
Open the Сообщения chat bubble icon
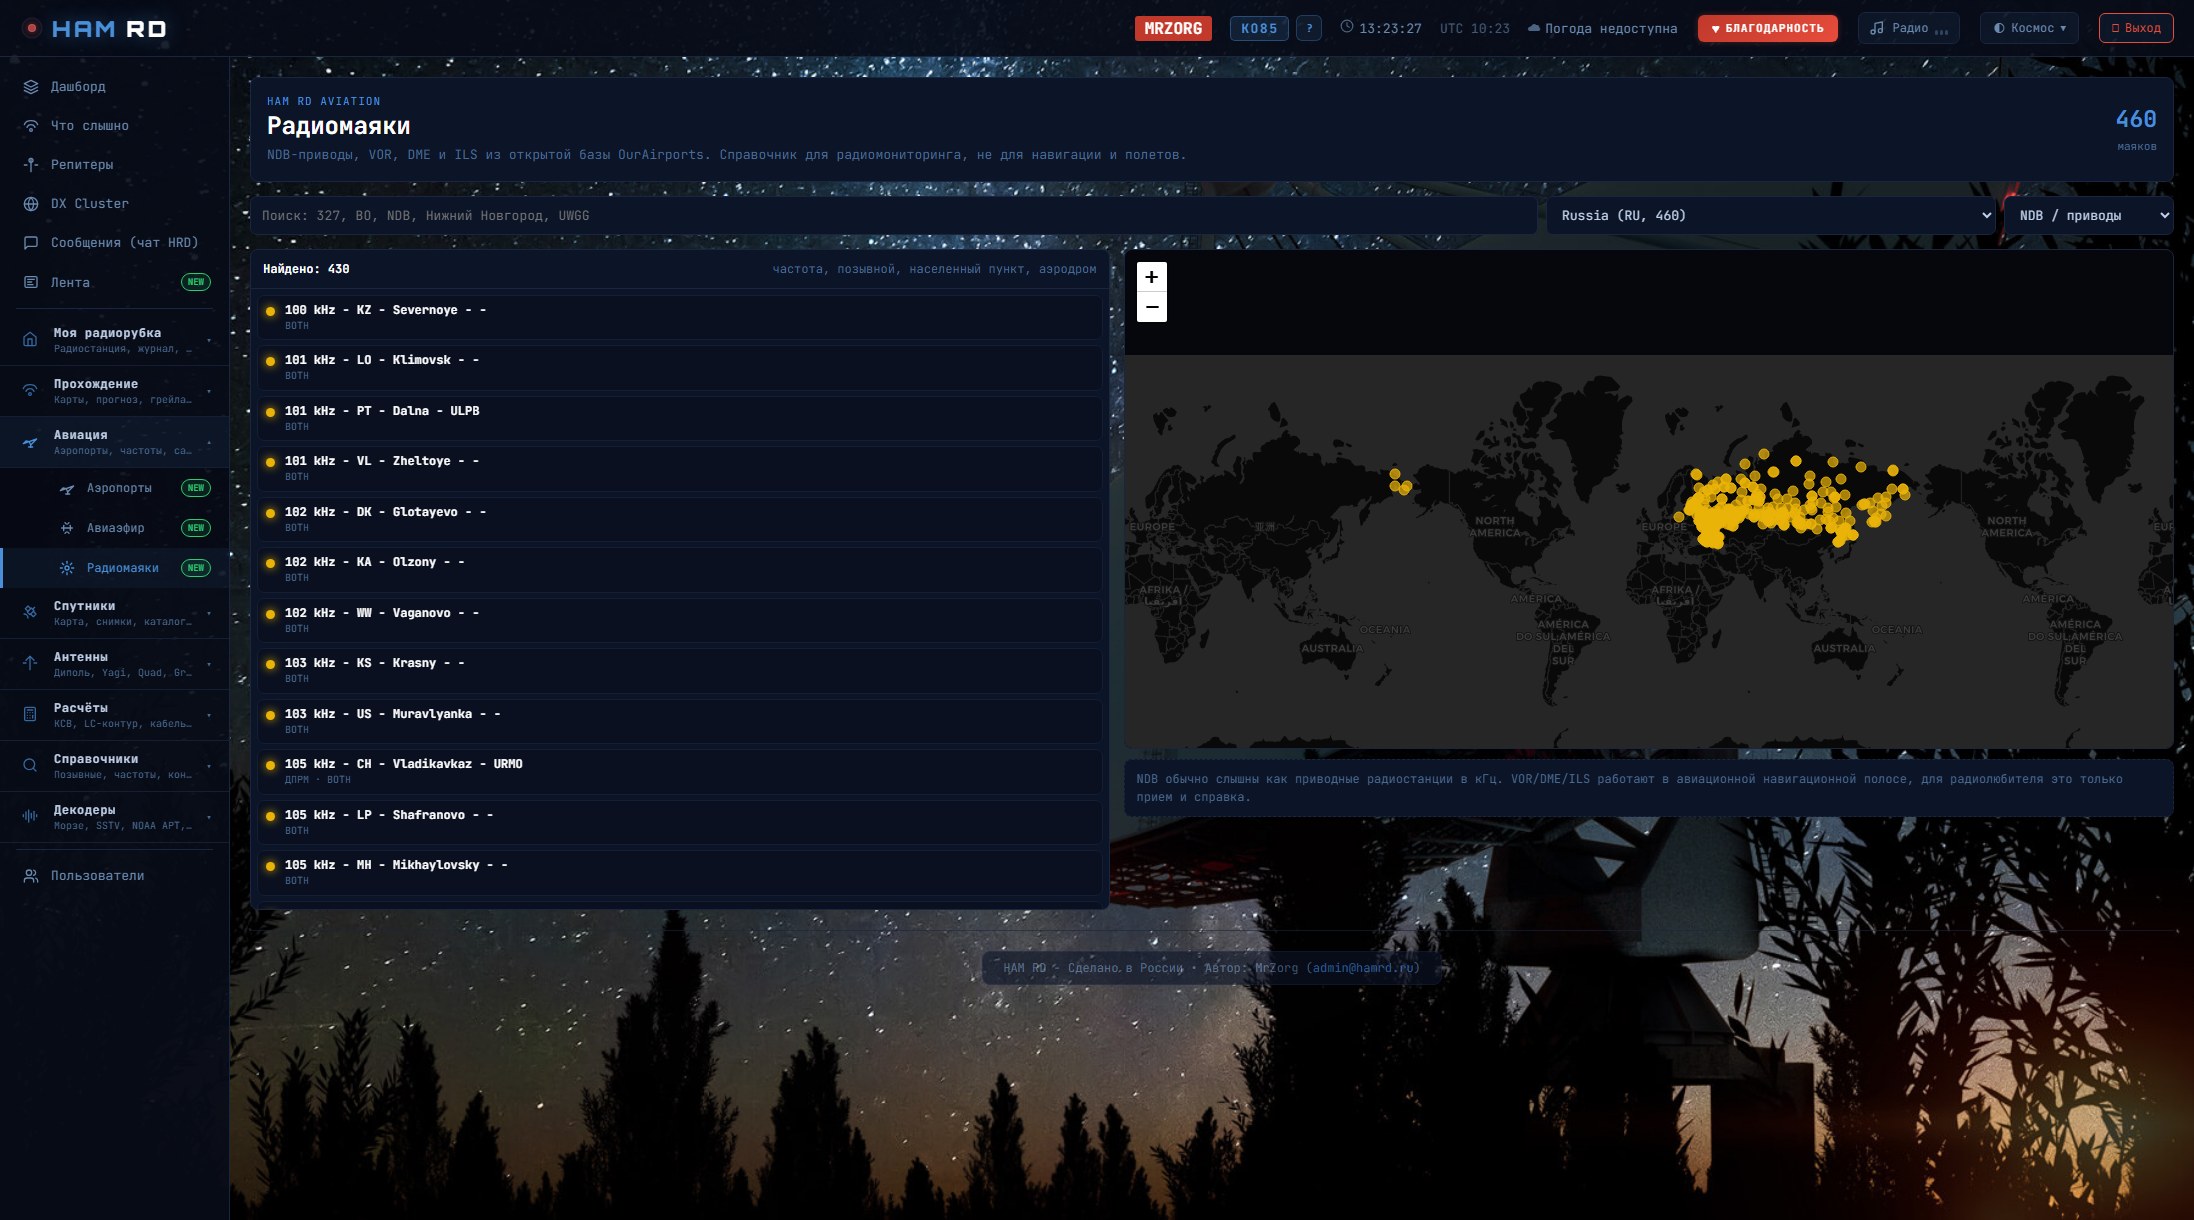pos(31,243)
